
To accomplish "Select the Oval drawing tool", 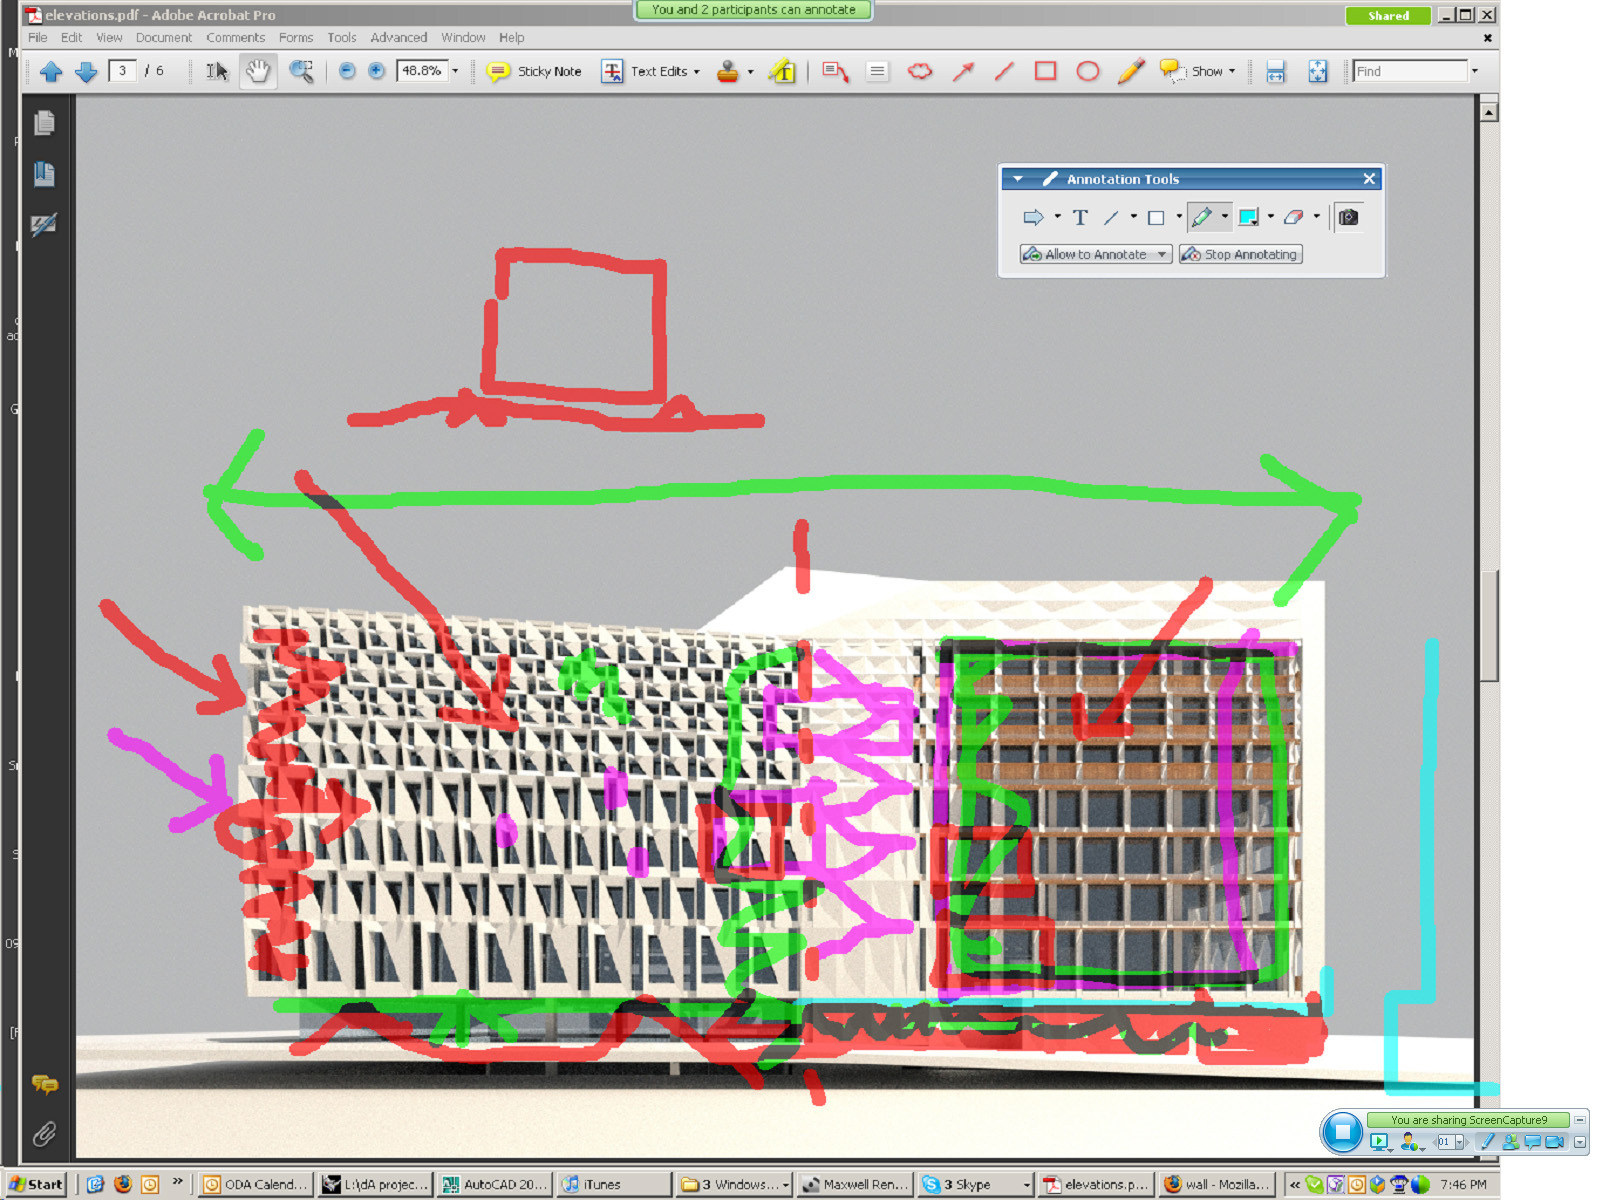I will click(x=1088, y=71).
